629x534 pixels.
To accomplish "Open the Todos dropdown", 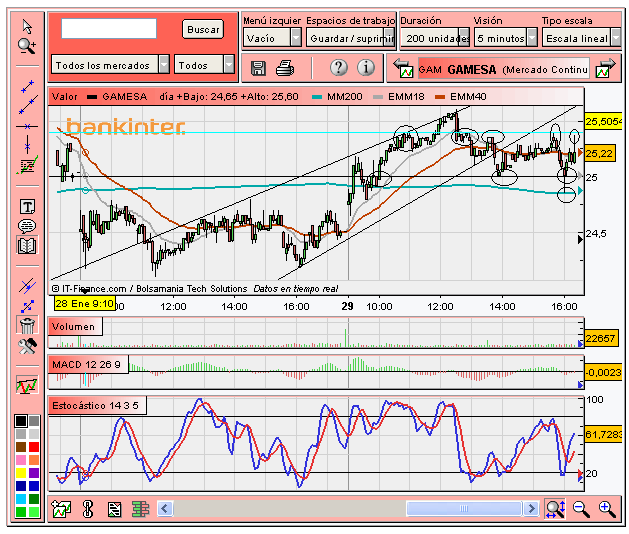I will pyautogui.click(x=204, y=64).
